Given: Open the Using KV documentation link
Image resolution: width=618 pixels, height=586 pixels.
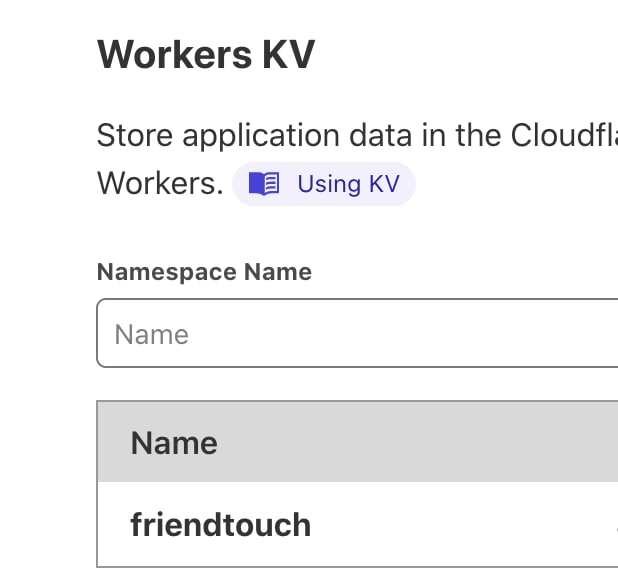Looking at the screenshot, I should click(x=324, y=184).
